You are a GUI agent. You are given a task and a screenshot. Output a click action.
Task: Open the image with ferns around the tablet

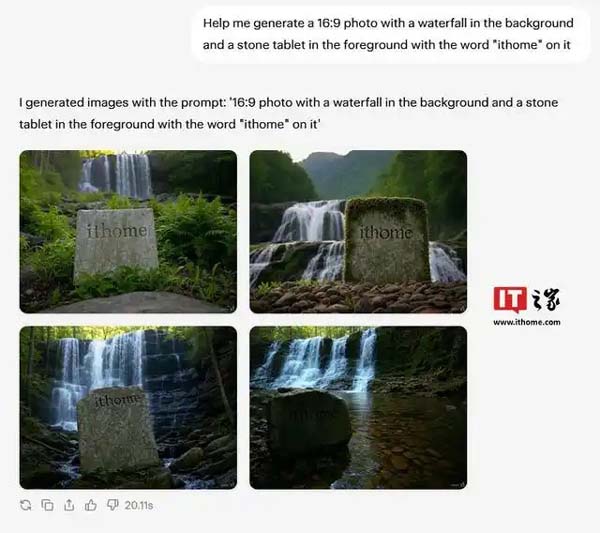pyautogui.click(x=128, y=231)
